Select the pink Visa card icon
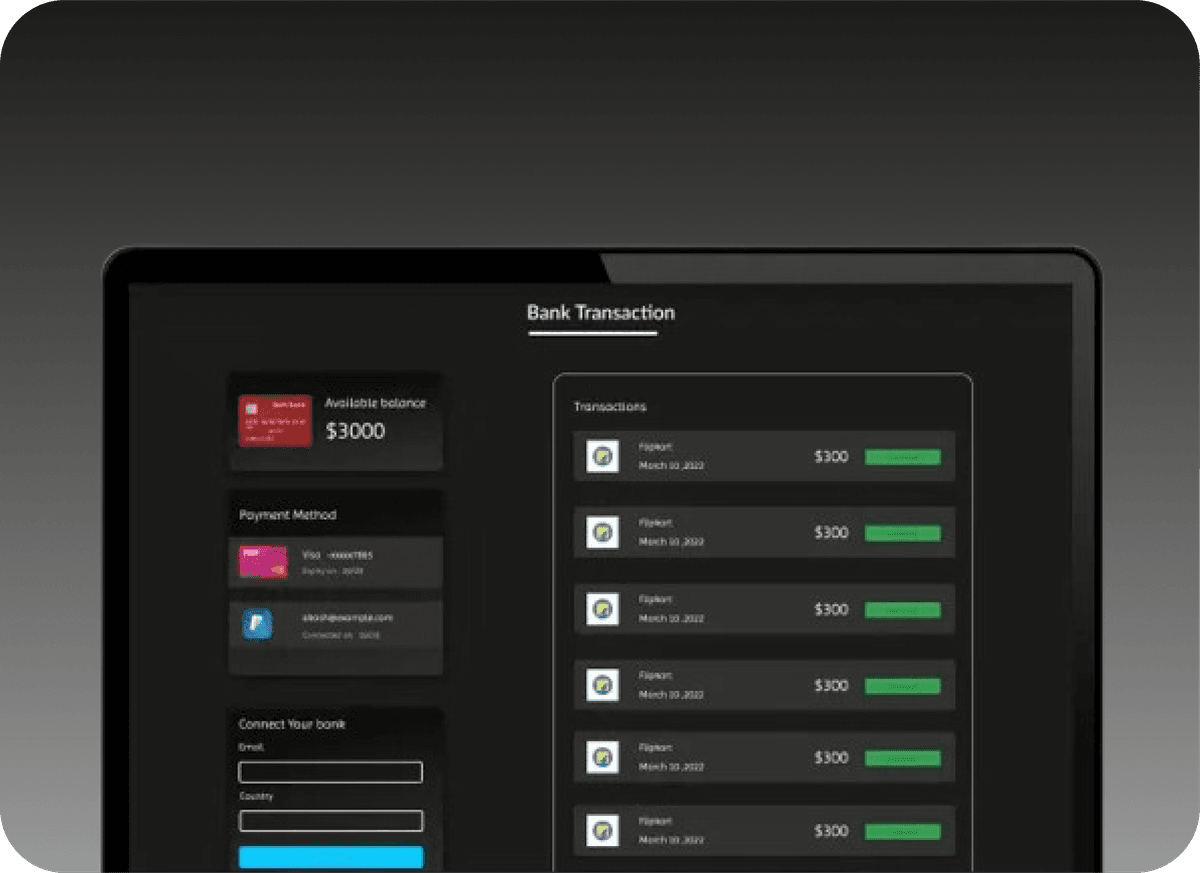1200x873 pixels. (x=263, y=561)
